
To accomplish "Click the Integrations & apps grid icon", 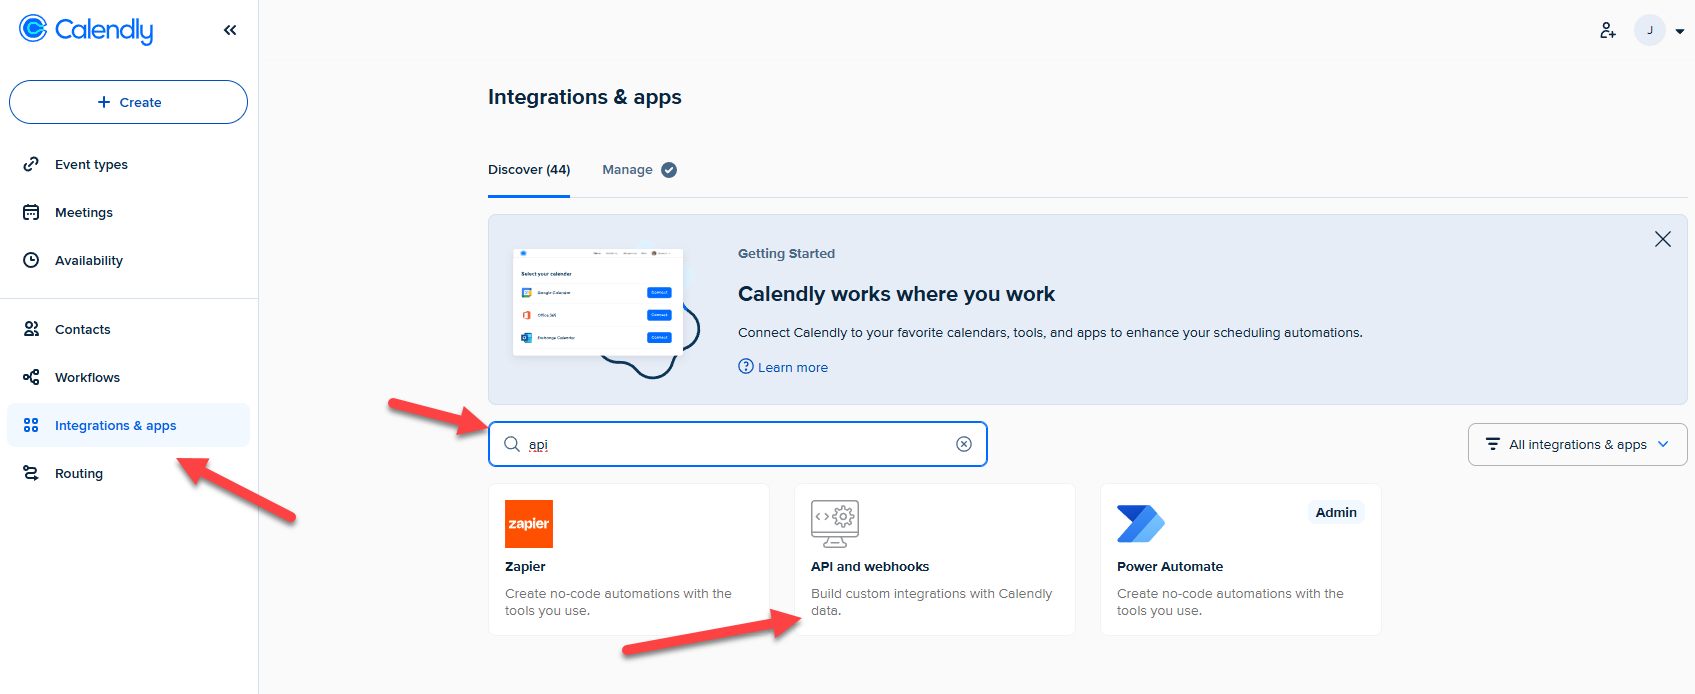I will coord(31,425).
